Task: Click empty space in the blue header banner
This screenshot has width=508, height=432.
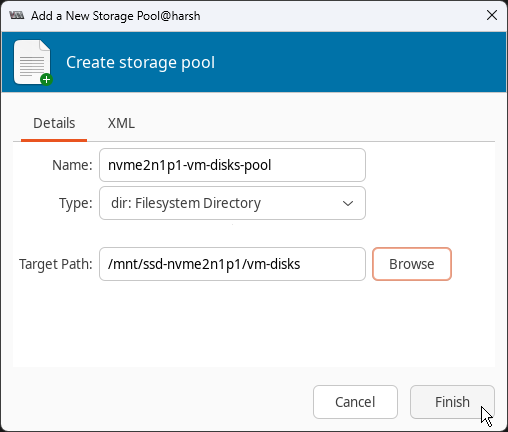Action: [x=360, y=62]
